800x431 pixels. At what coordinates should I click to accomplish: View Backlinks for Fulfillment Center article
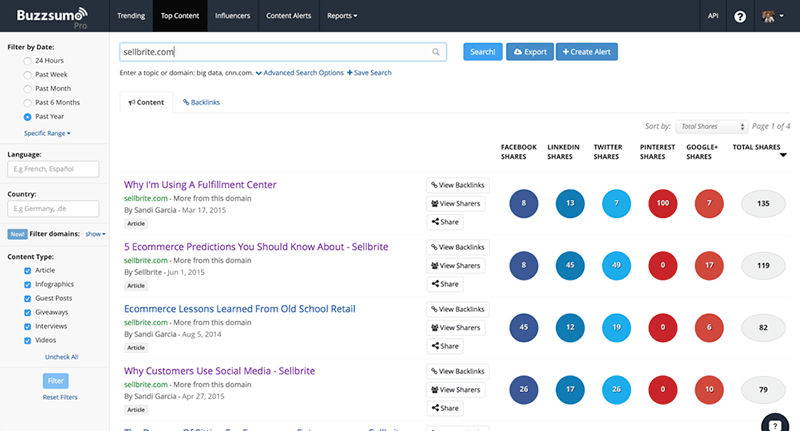[x=458, y=185]
